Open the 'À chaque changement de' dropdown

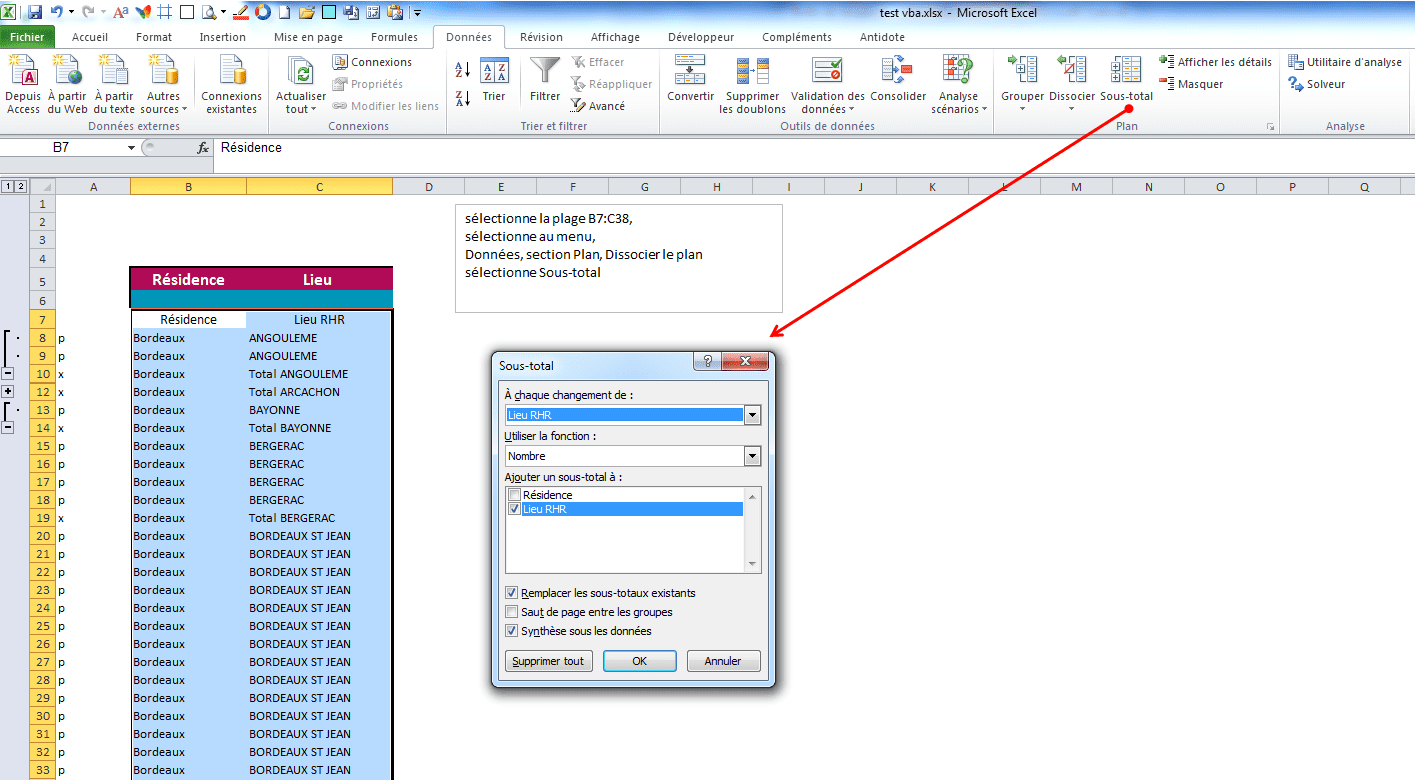[x=752, y=415]
